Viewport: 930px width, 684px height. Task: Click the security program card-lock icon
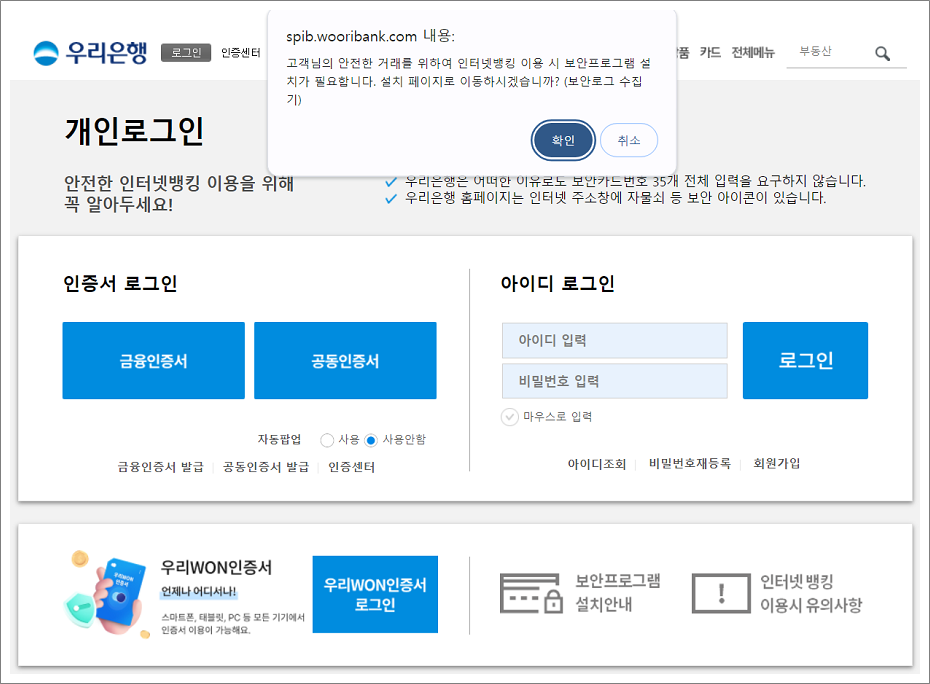[531, 593]
